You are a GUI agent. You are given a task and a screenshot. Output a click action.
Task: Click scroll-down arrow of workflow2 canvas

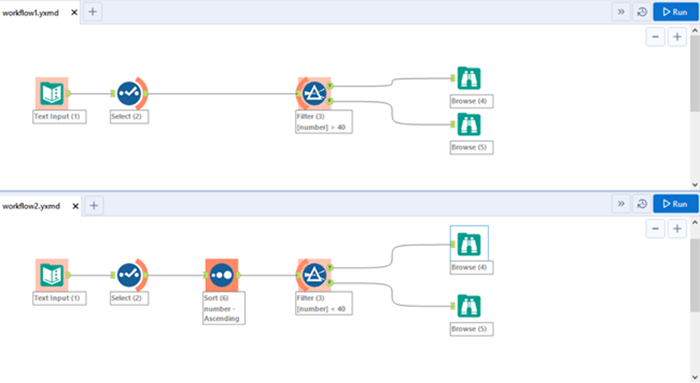pos(695,378)
